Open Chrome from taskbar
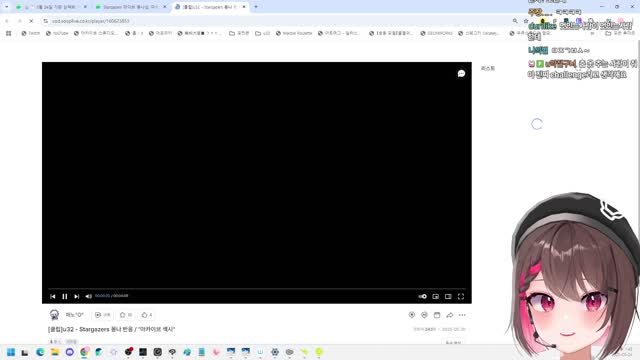This screenshot has width=640, height=360. pos(84,352)
